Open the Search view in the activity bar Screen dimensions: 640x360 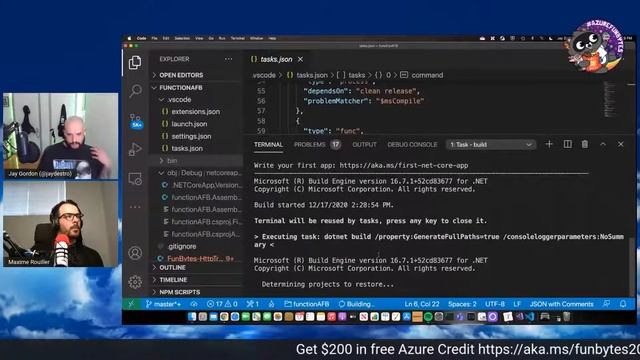click(x=136, y=91)
